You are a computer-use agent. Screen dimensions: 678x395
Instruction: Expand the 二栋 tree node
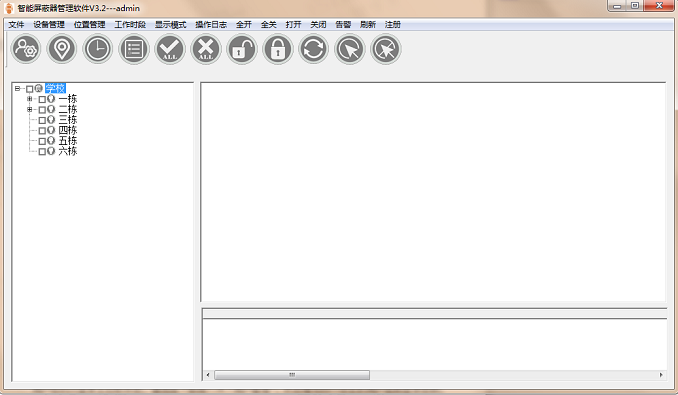click(x=29, y=109)
